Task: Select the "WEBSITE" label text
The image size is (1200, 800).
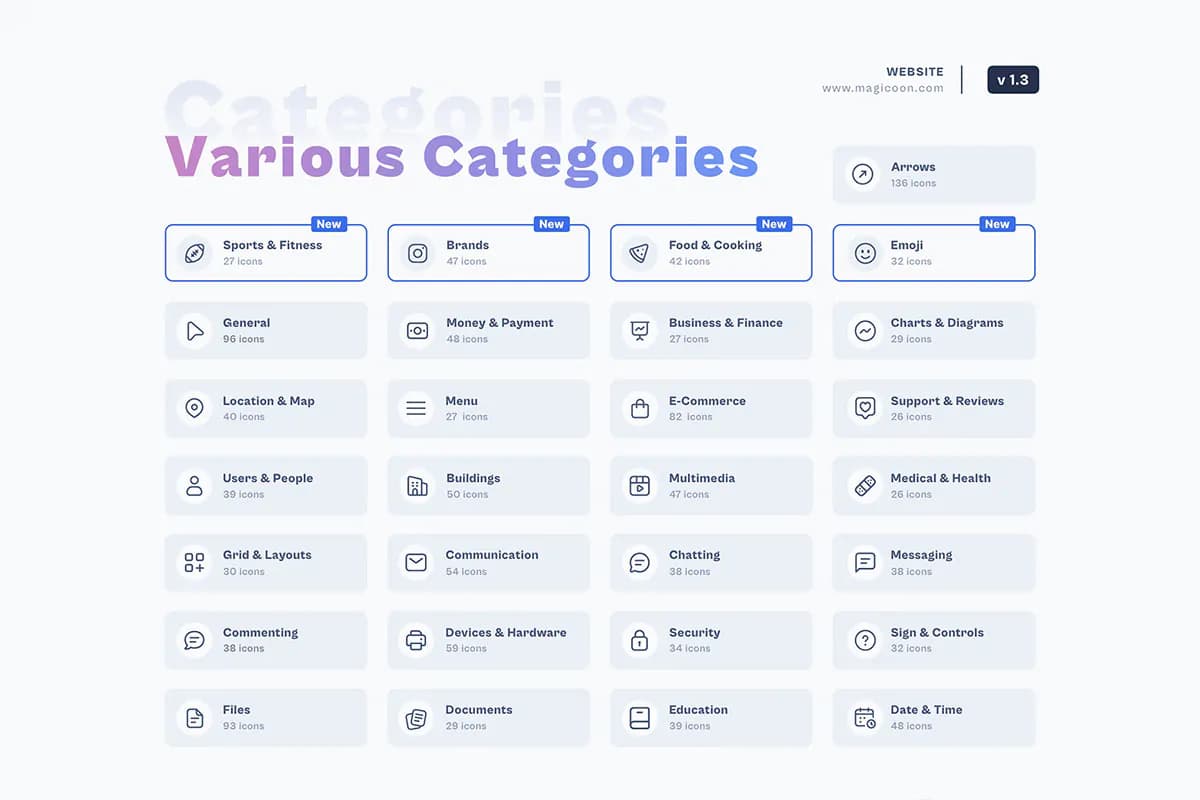Action: (915, 72)
